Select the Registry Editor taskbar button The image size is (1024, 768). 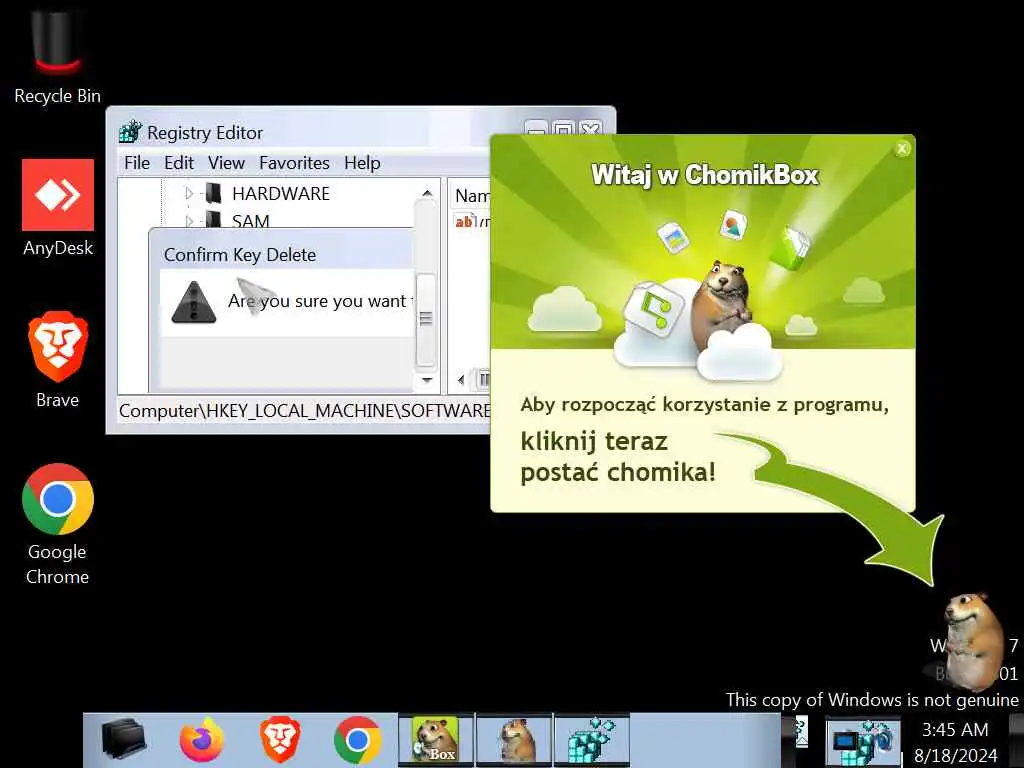[x=592, y=740]
